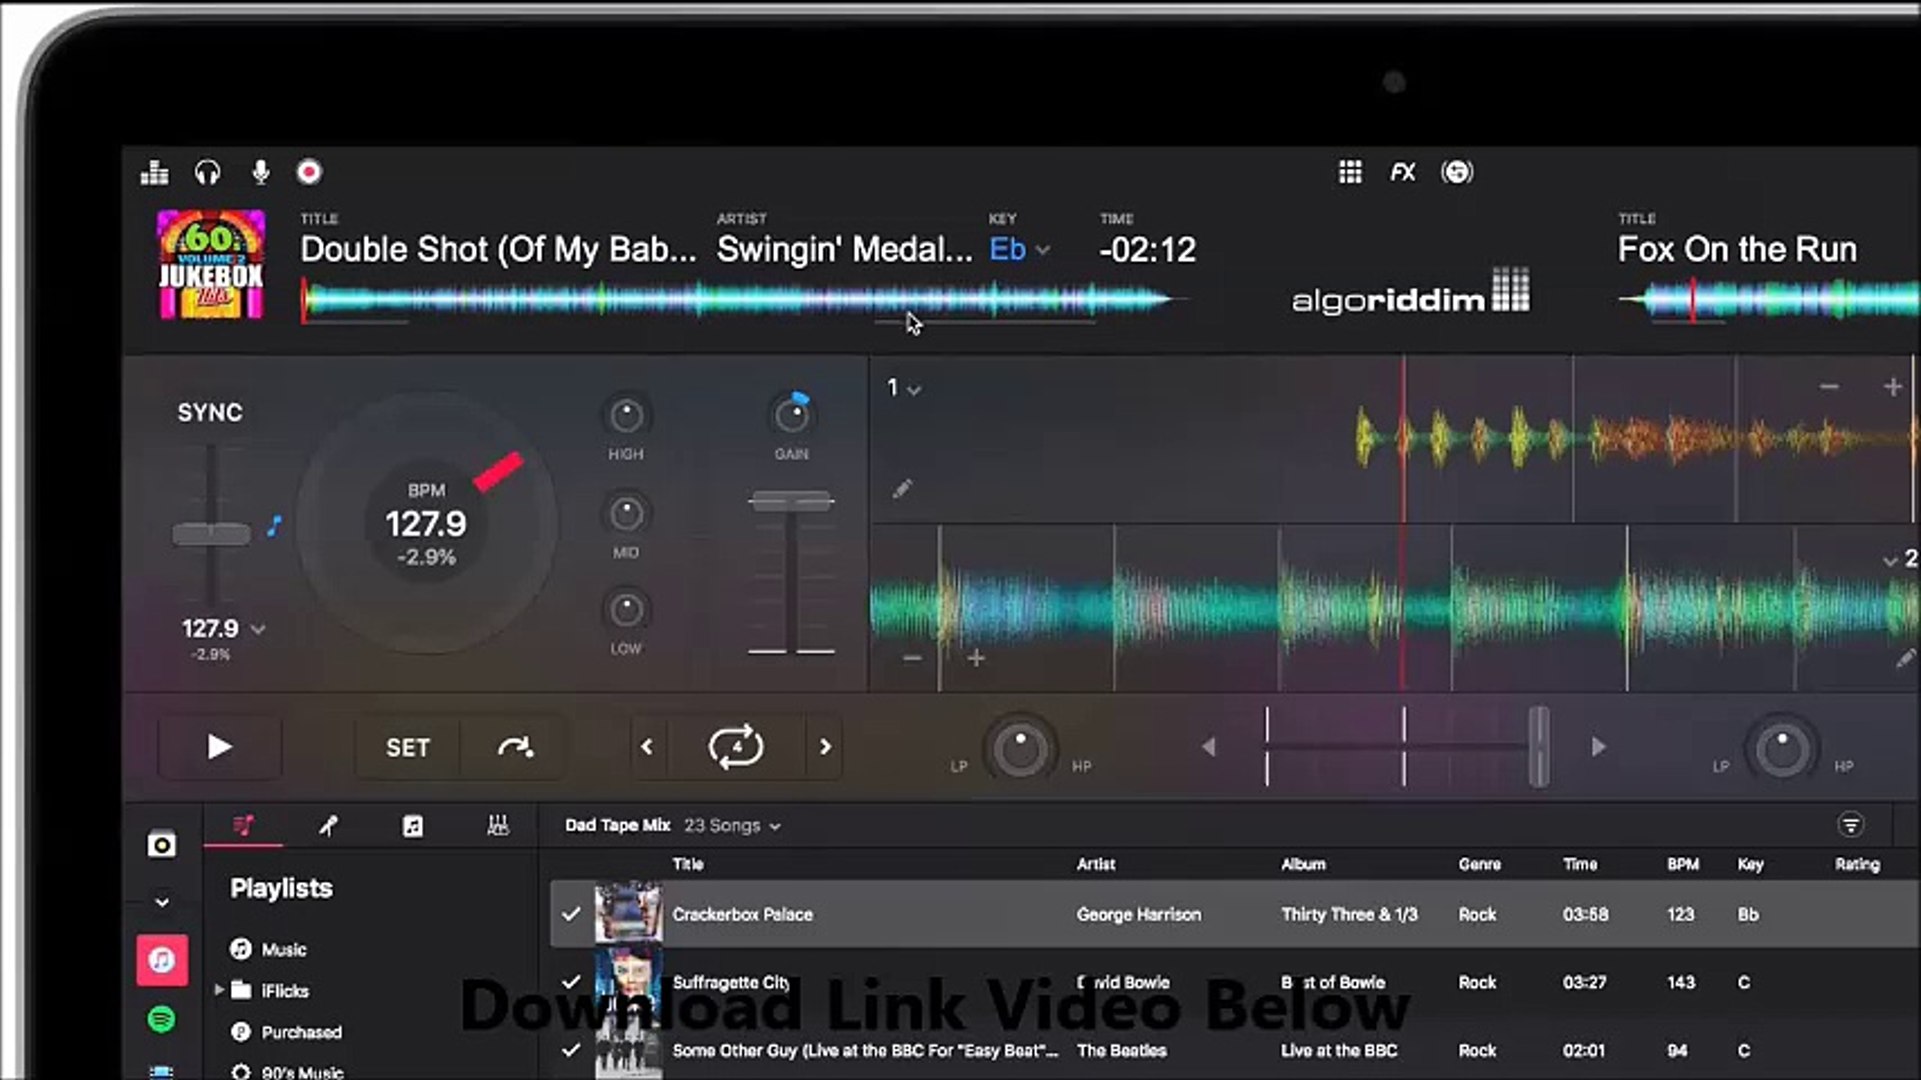The width and height of the screenshot is (1921, 1080).
Task: Toggle the key lock music note
Action: coord(274,525)
